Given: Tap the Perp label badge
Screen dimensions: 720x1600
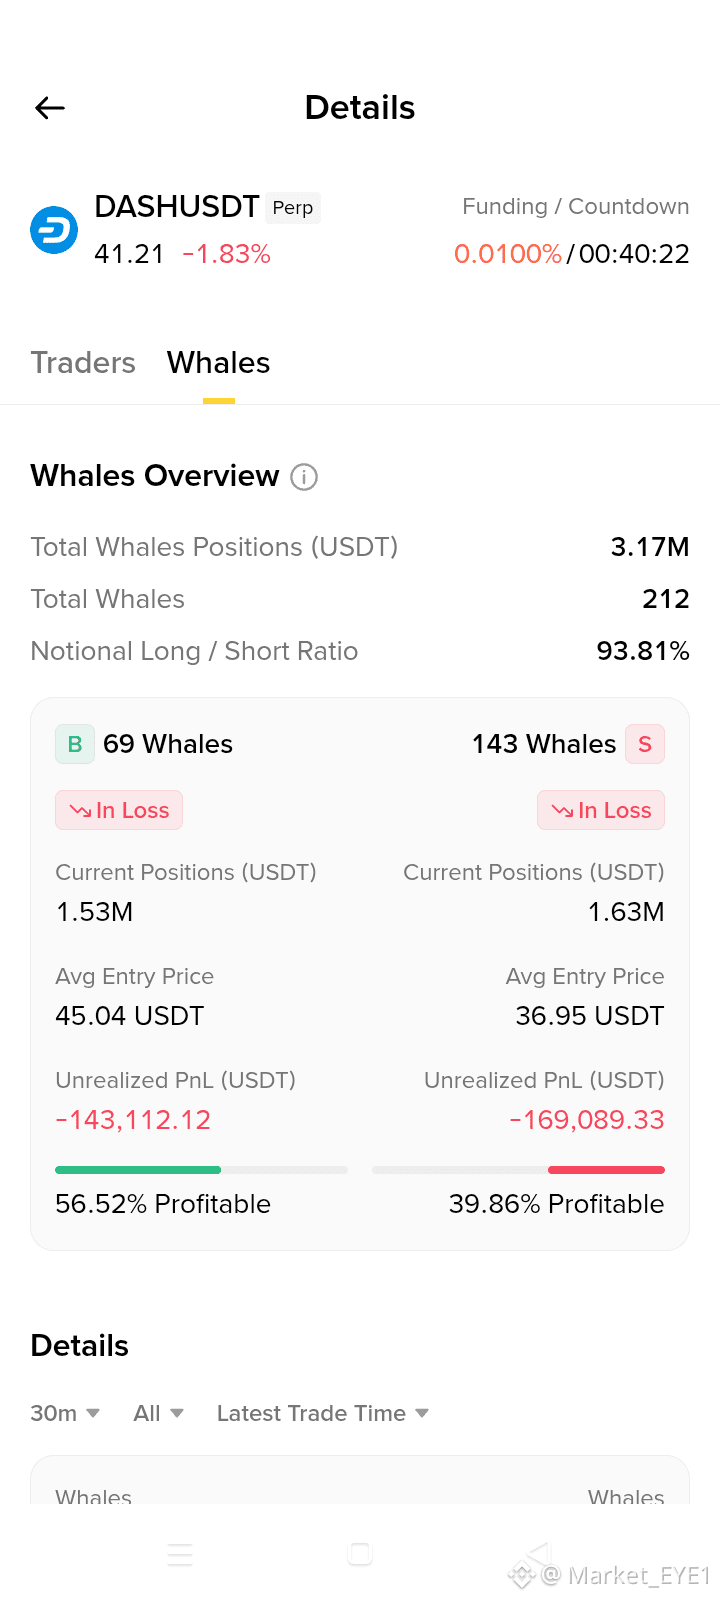Looking at the screenshot, I should click(x=293, y=208).
